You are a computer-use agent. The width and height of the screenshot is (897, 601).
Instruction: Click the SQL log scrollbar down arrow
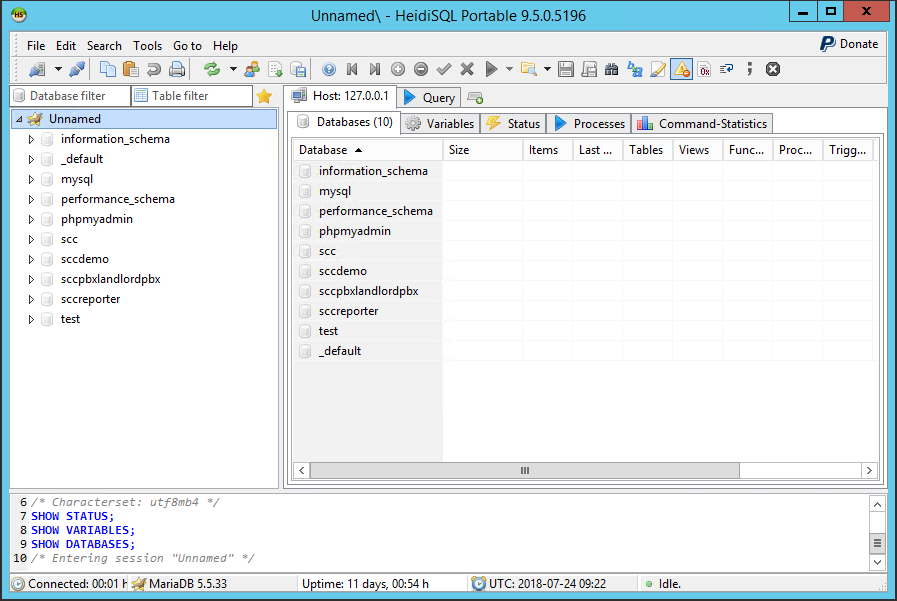(x=878, y=563)
